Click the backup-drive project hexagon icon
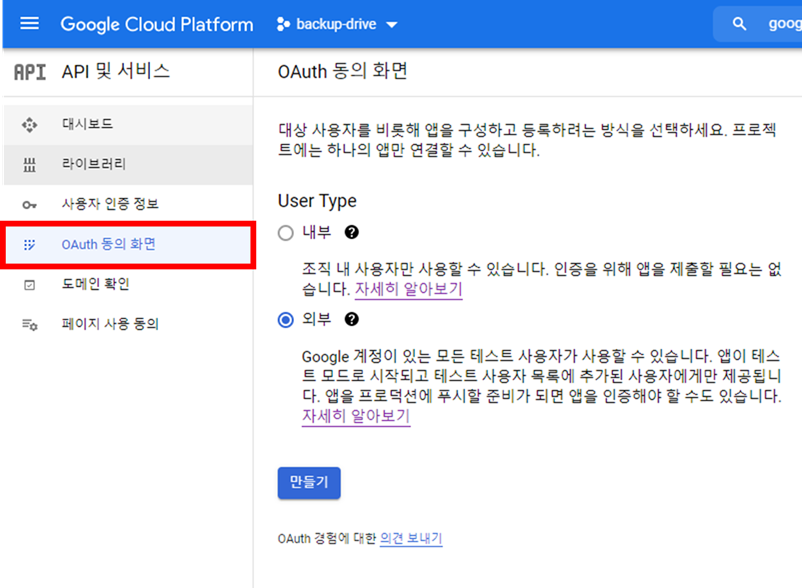Viewport: 802px width, 588px height. 283,24
